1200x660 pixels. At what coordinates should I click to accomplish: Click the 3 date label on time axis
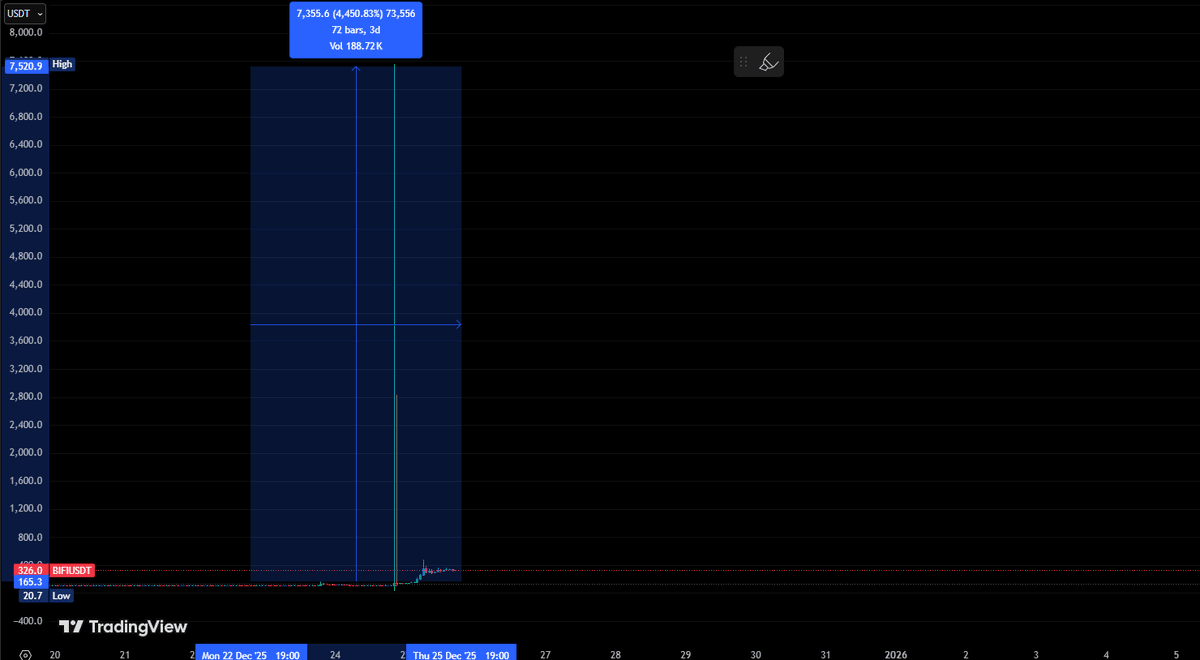coord(1036,655)
